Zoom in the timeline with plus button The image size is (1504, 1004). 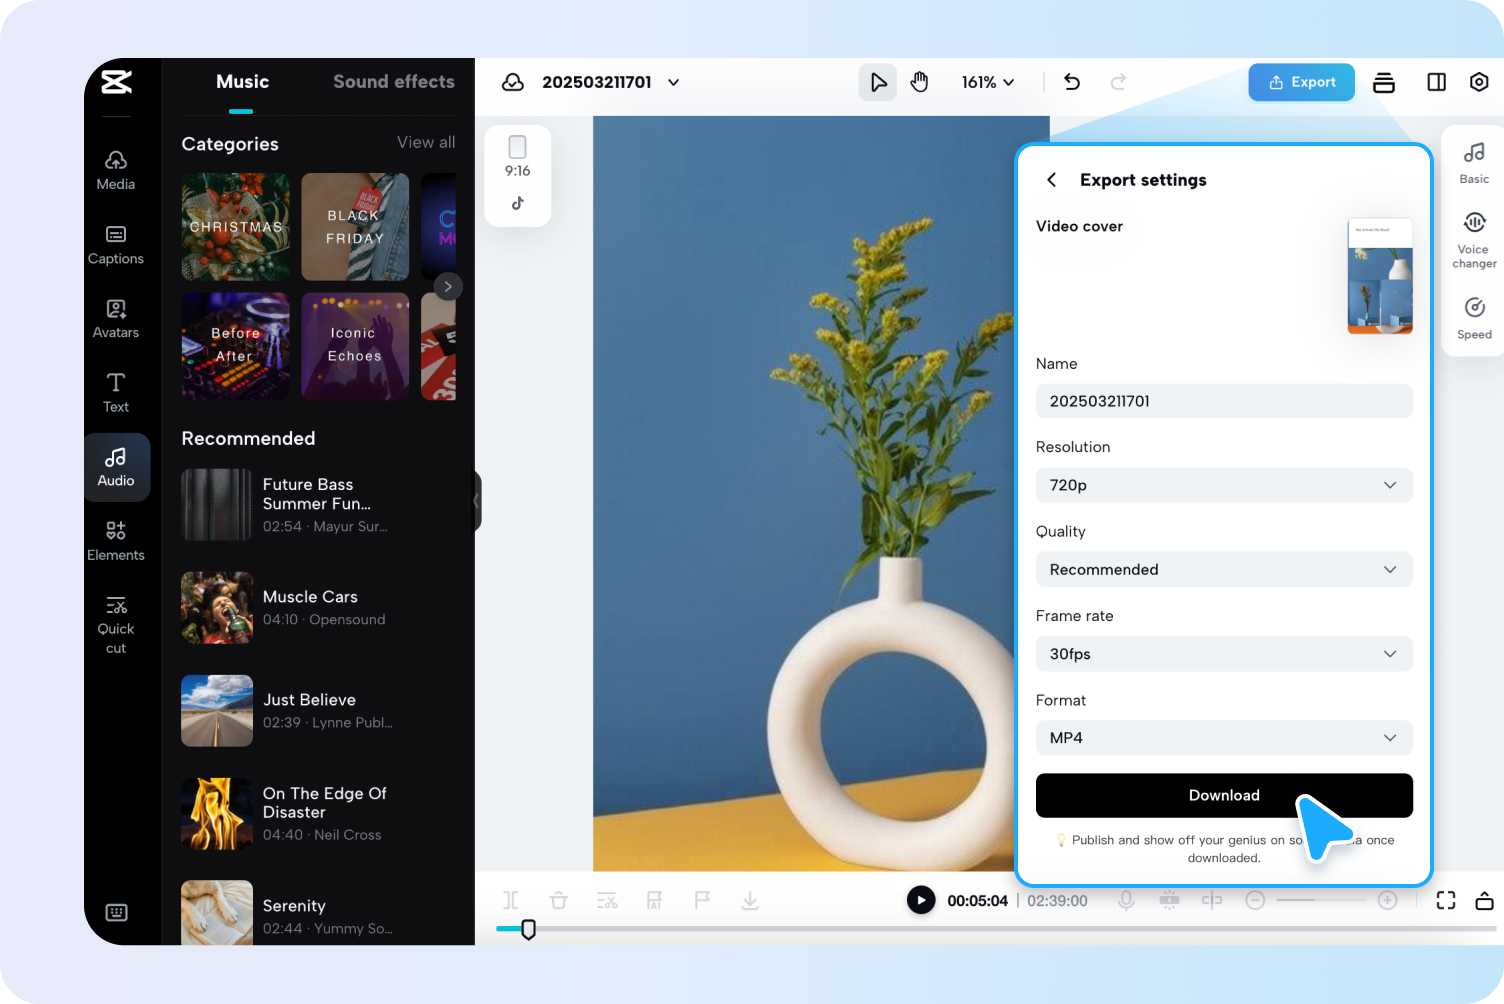pos(1388,900)
